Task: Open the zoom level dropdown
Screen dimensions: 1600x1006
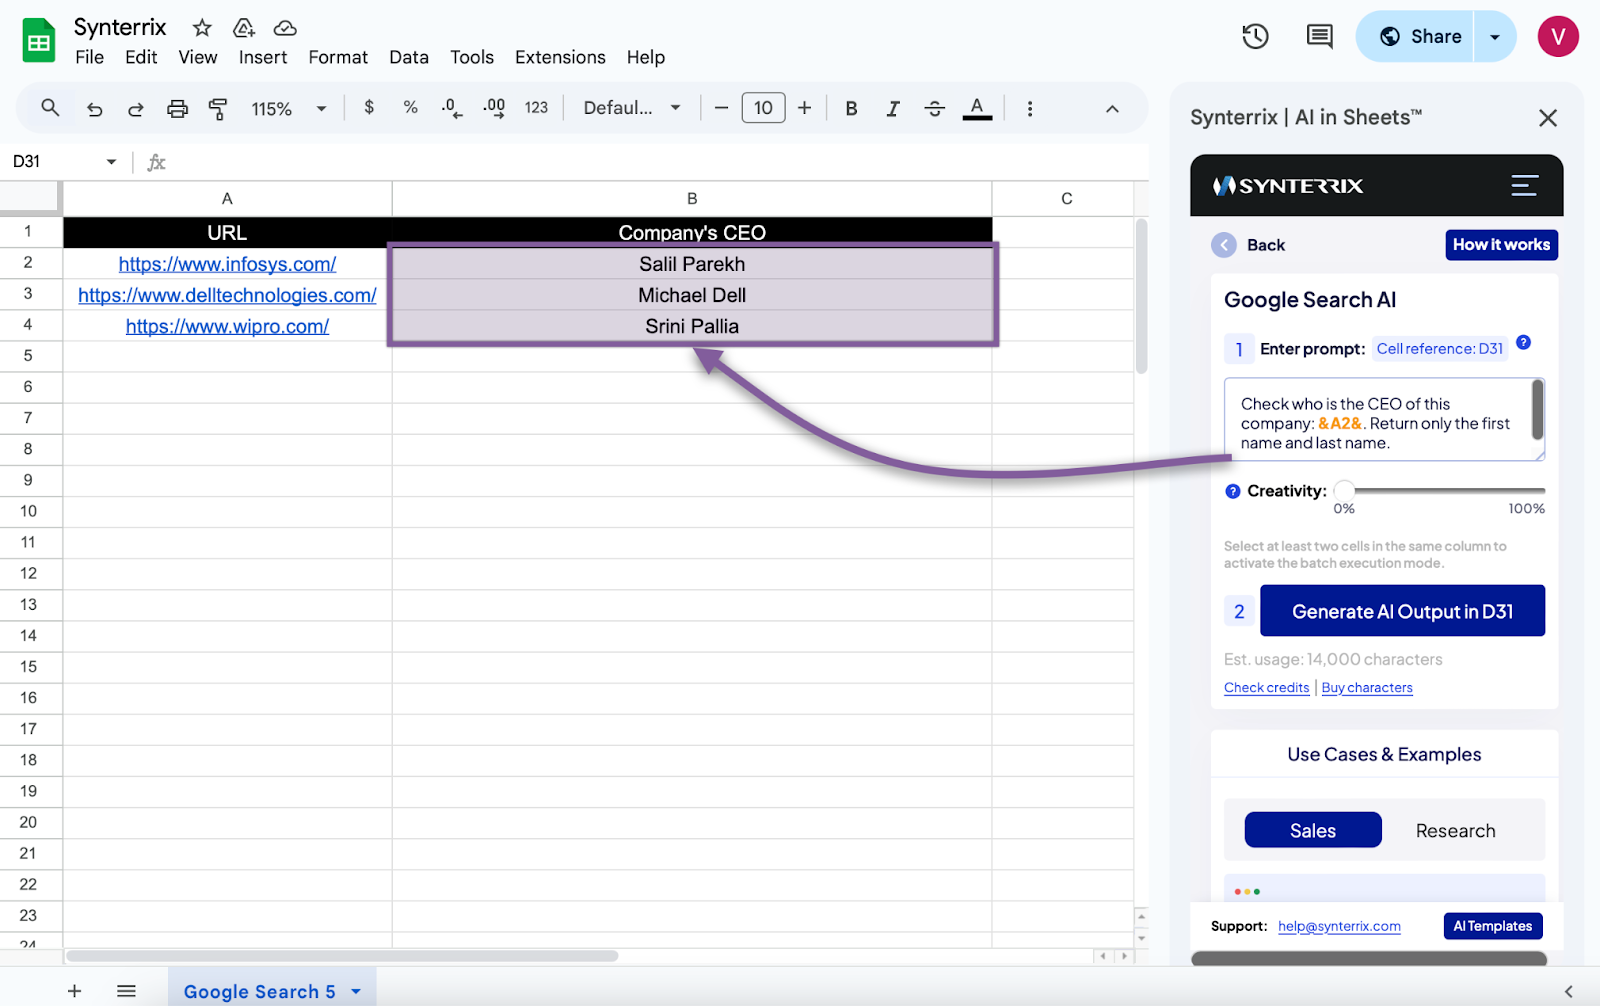Action: pos(289,109)
